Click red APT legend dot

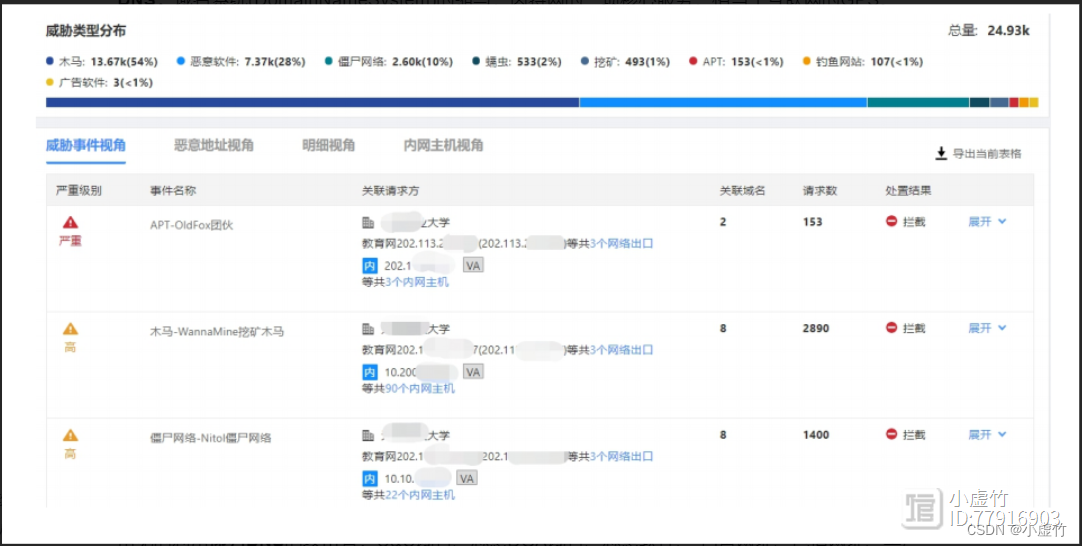click(x=693, y=61)
